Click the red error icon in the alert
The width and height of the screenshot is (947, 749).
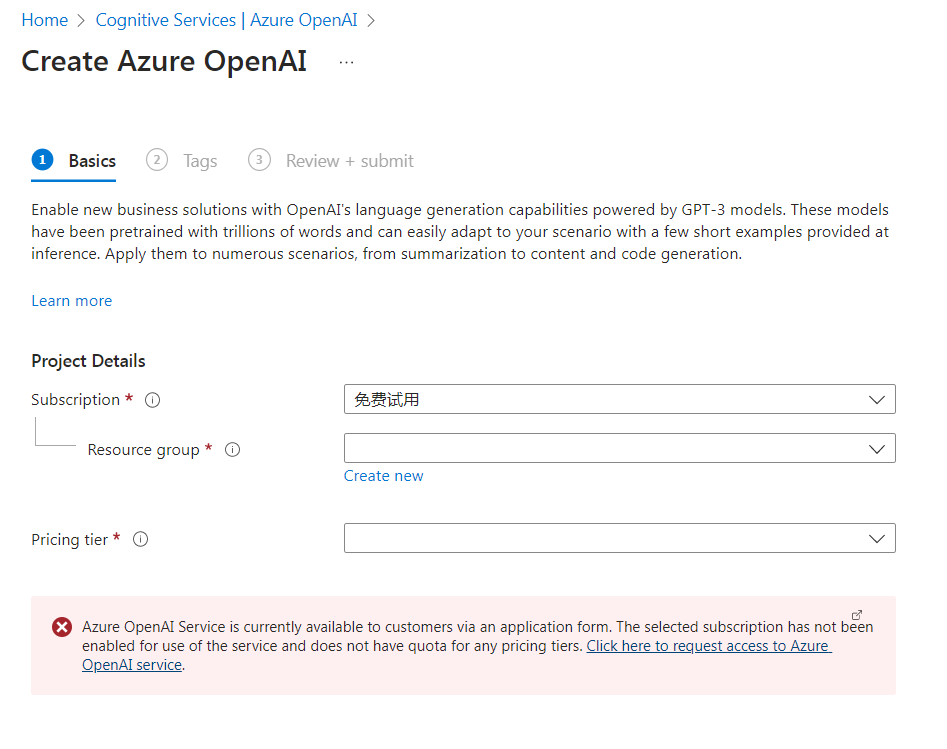click(x=62, y=627)
